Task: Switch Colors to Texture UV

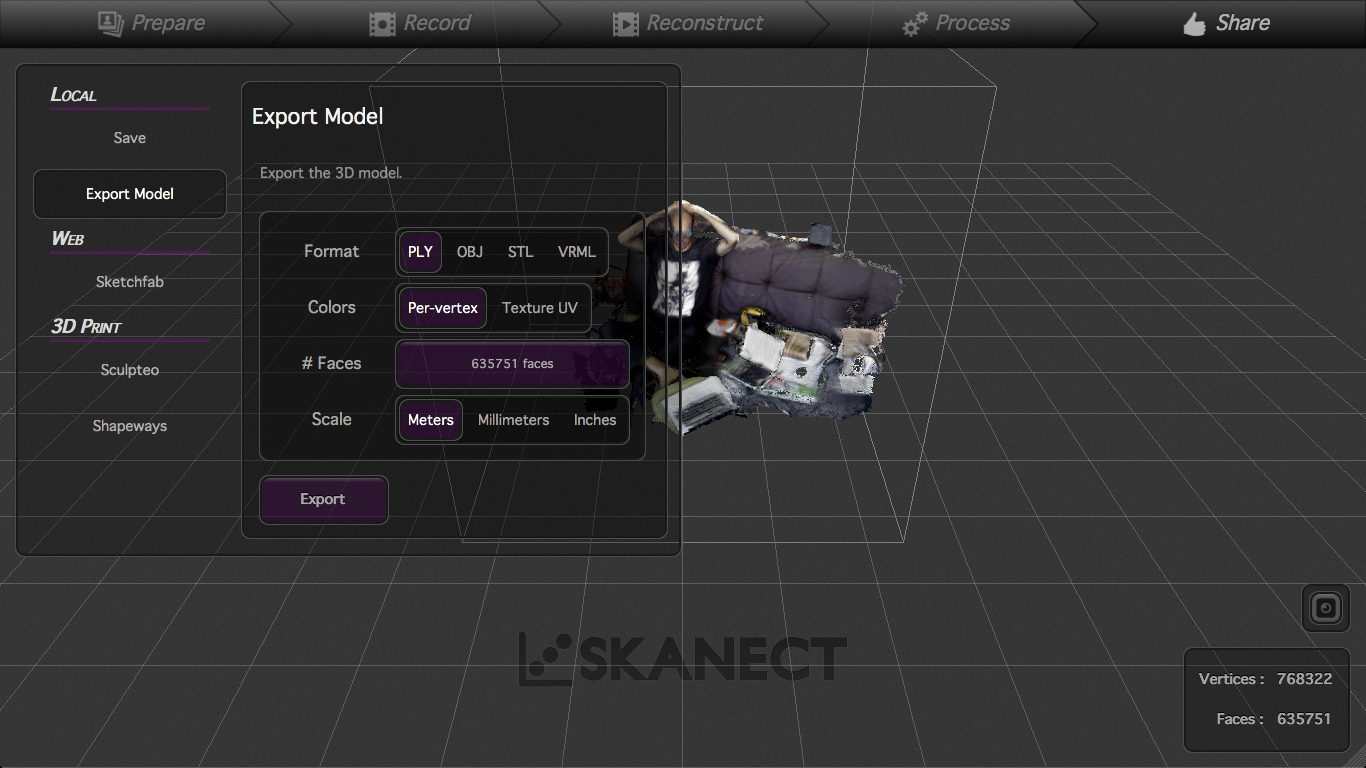Action: tap(540, 307)
